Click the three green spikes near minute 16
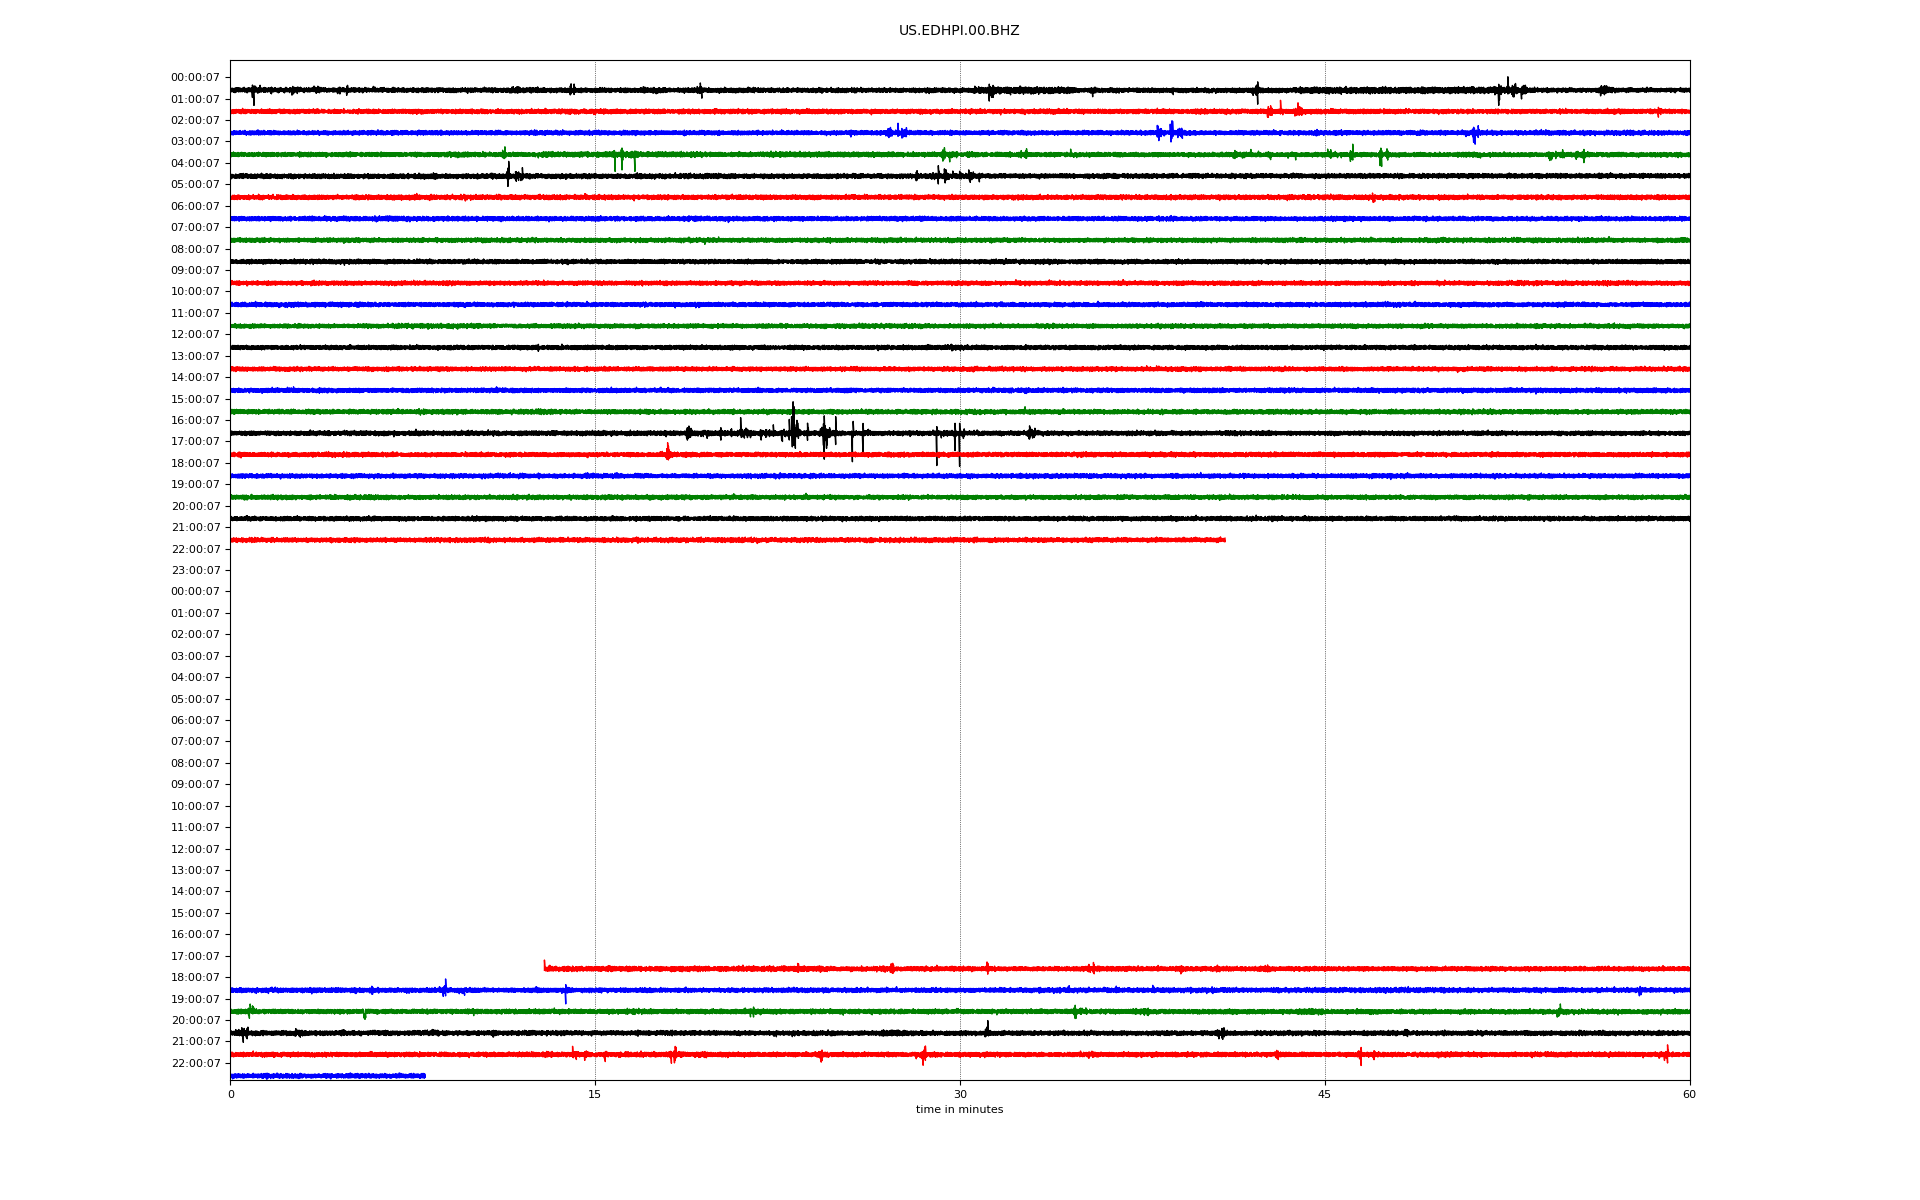This screenshot has width=1920, height=1200. (624, 159)
